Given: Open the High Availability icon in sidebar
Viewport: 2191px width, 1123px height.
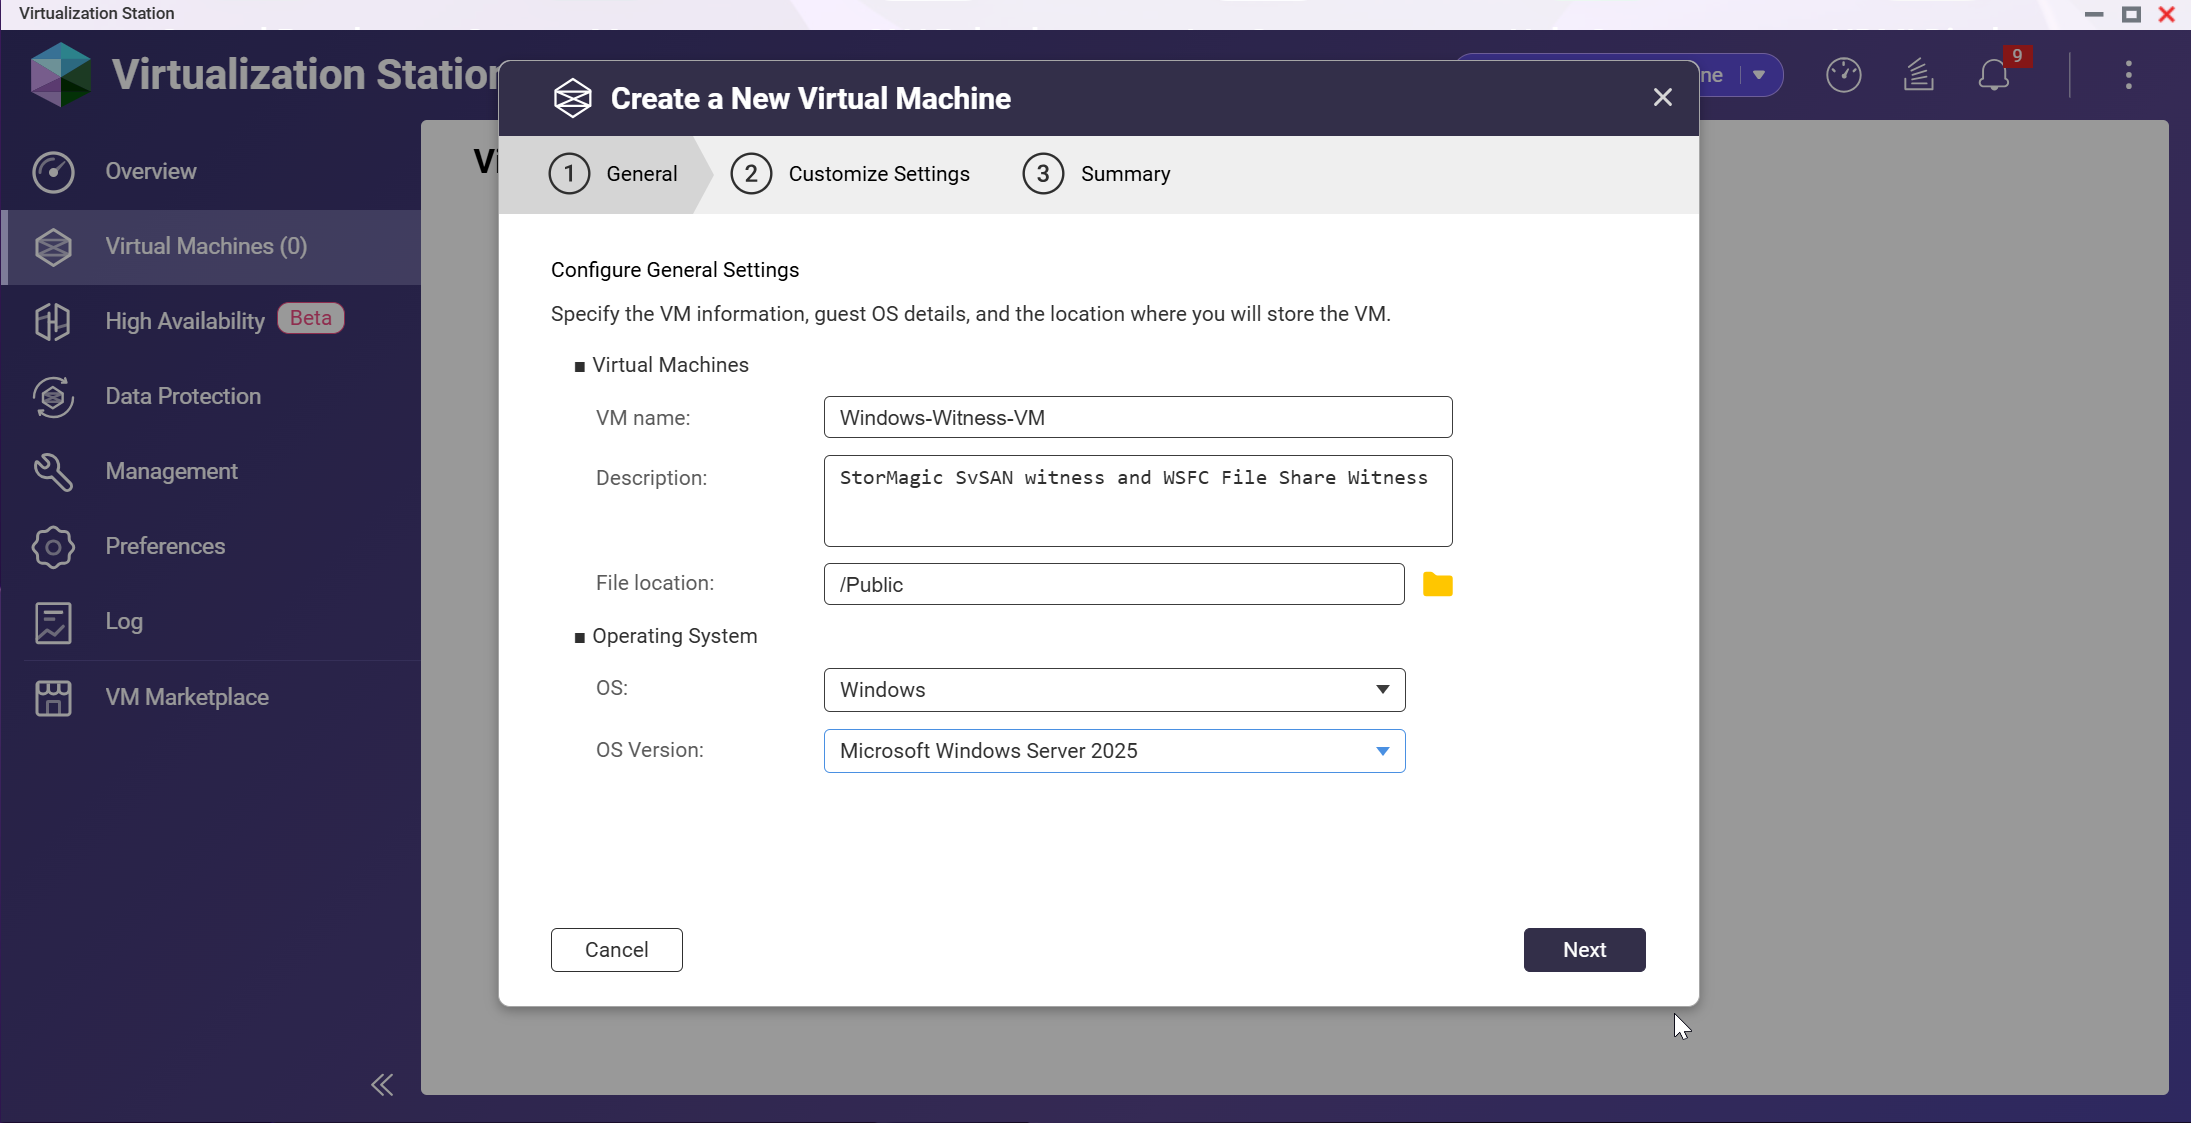Looking at the screenshot, I should pos(53,322).
